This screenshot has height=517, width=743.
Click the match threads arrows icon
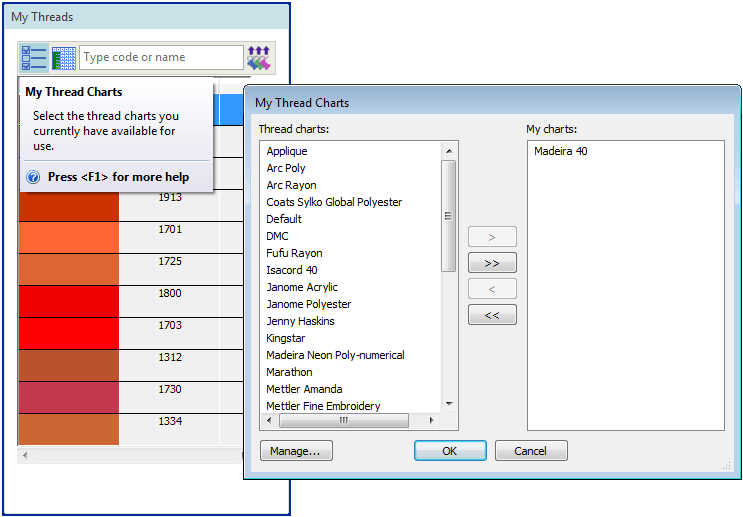click(x=259, y=58)
